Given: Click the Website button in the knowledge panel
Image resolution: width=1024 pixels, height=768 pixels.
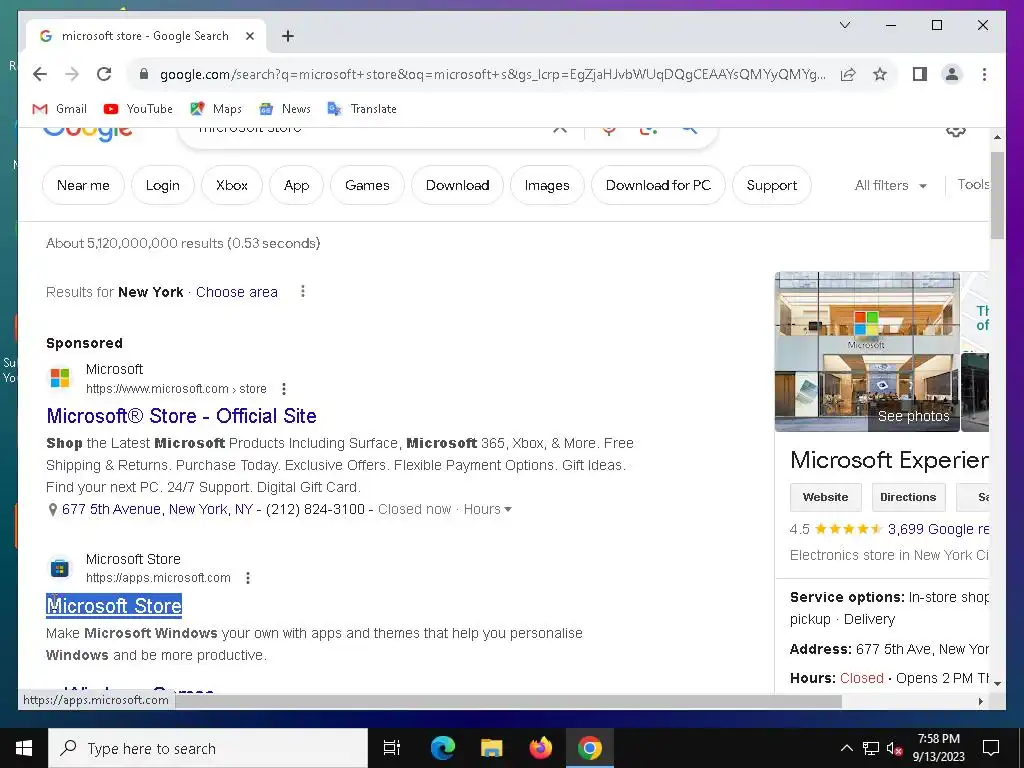Looking at the screenshot, I should pos(825,497).
